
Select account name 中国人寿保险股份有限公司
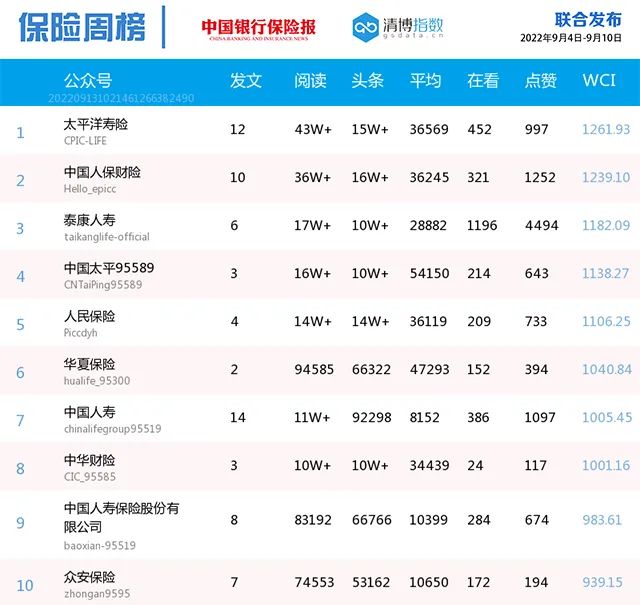click(x=121, y=518)
